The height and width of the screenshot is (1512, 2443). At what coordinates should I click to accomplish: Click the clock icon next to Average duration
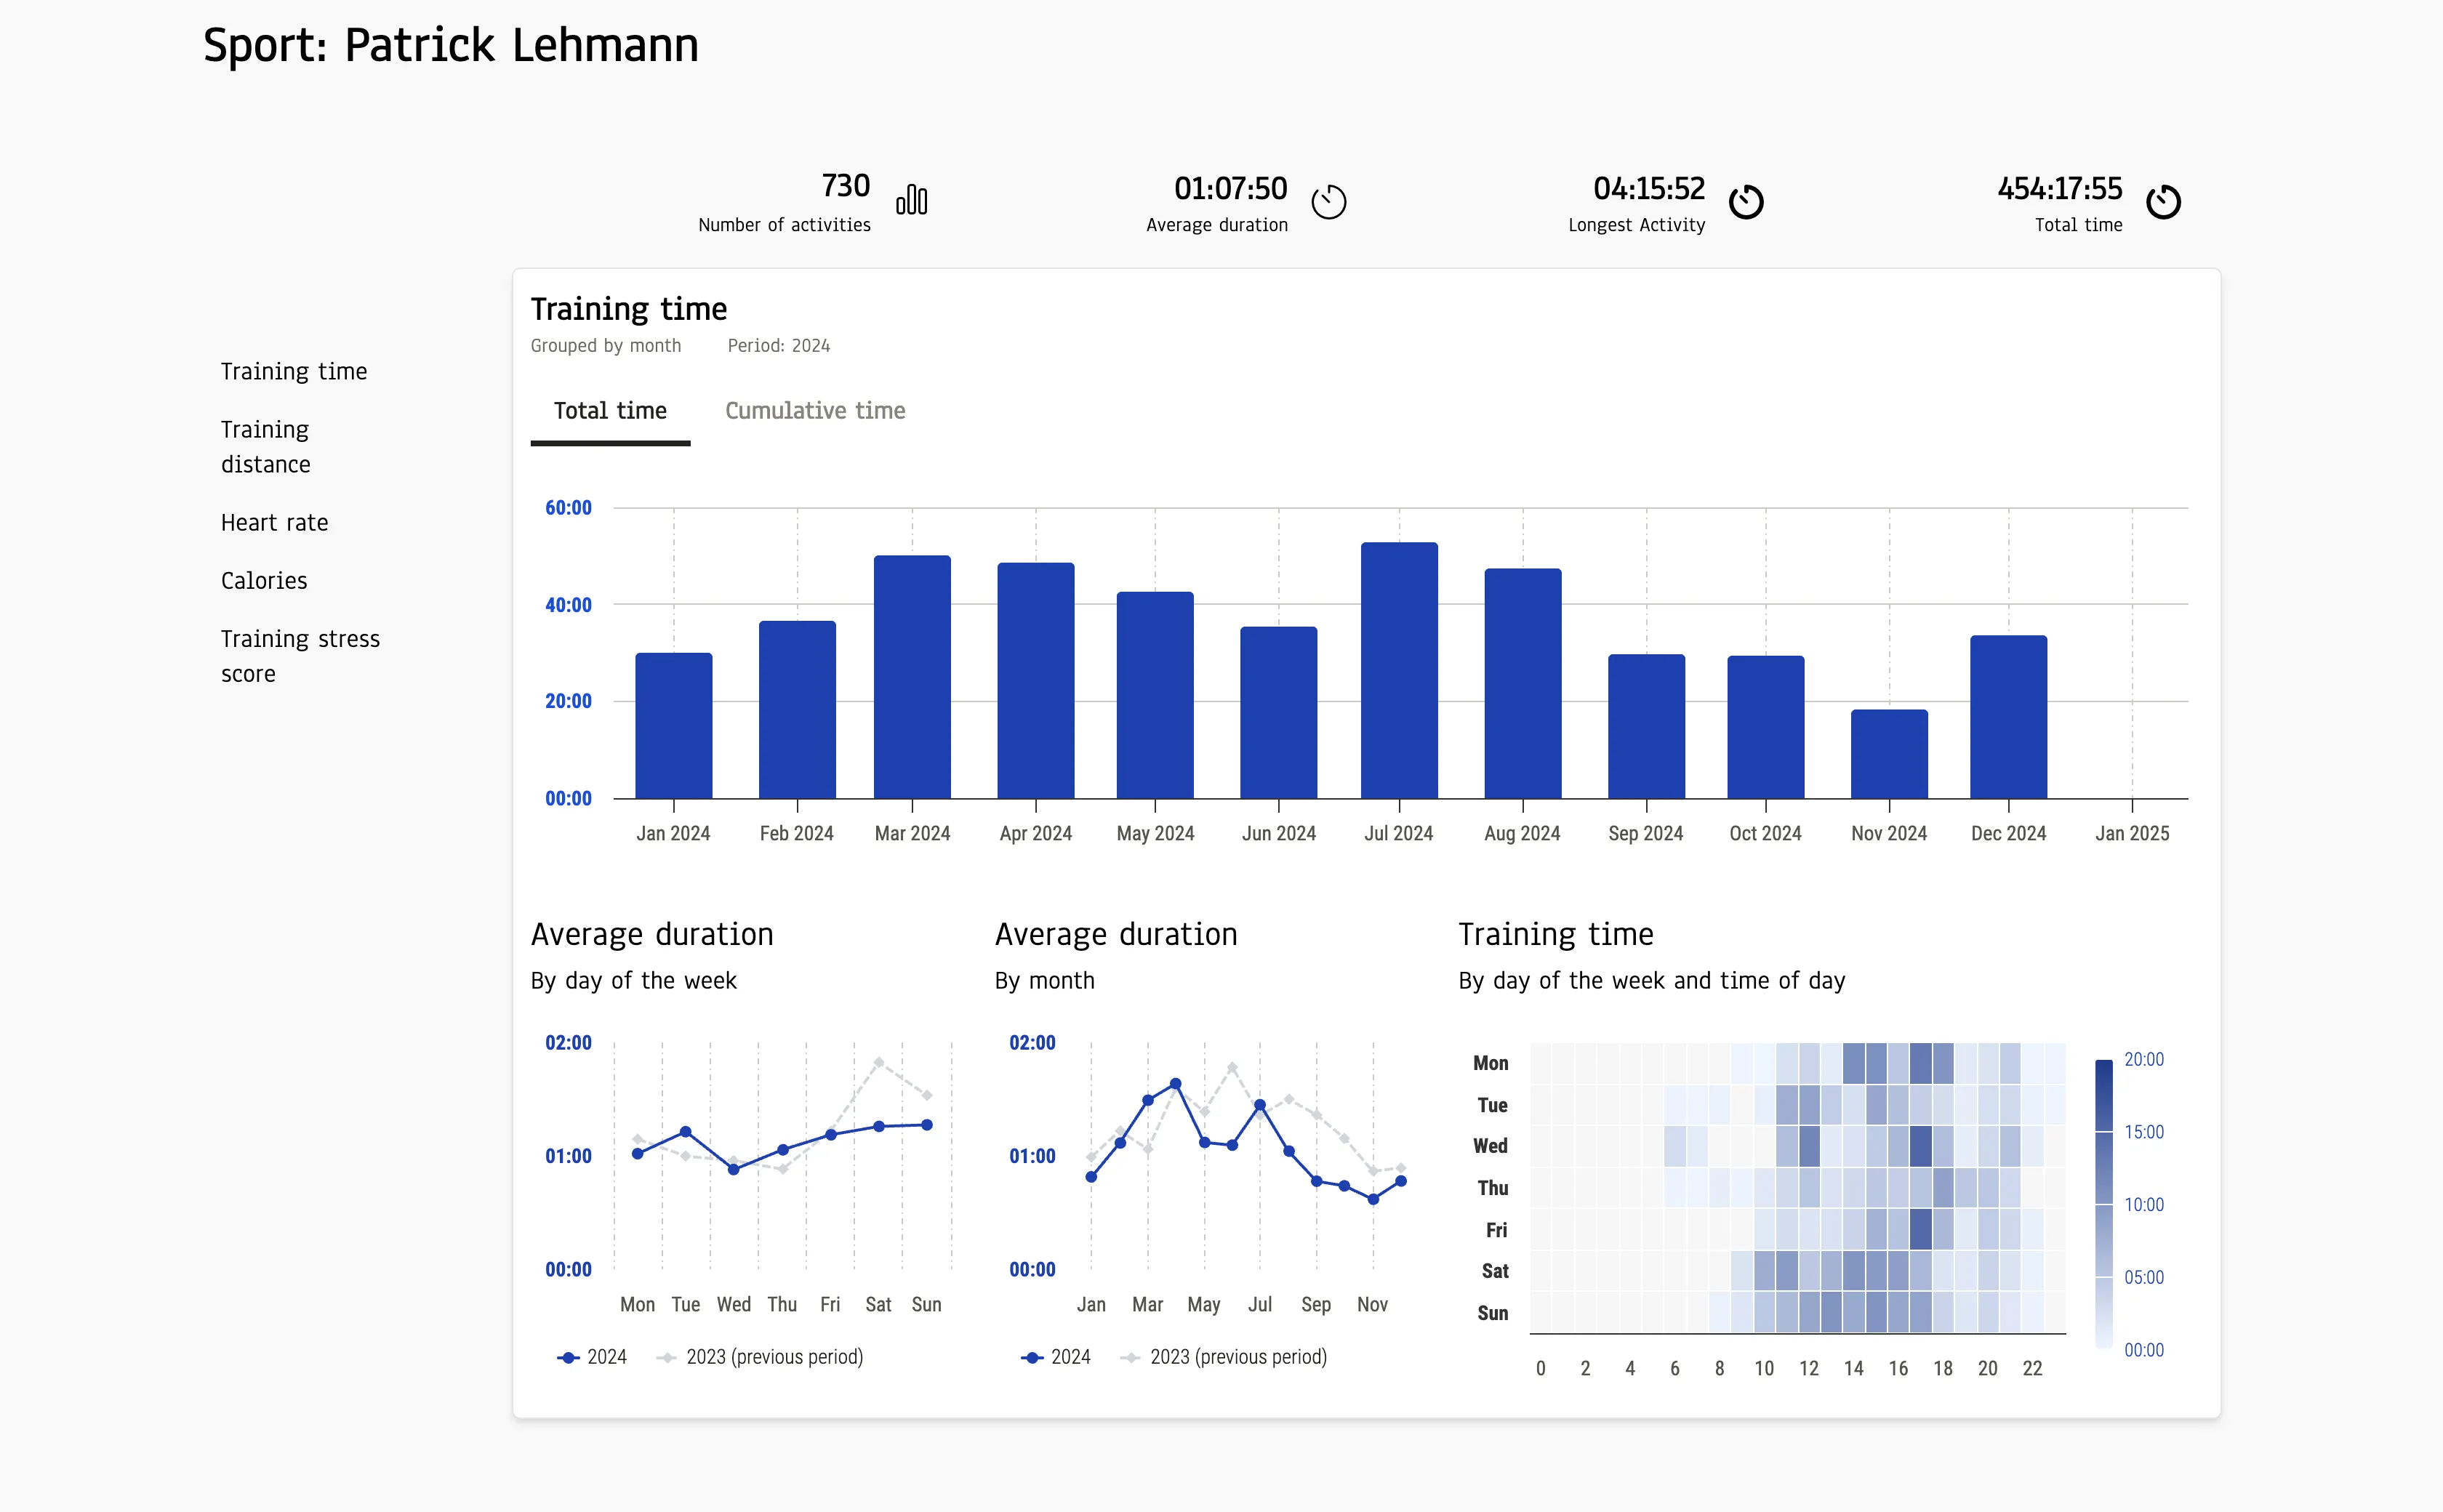[1328, 202]
